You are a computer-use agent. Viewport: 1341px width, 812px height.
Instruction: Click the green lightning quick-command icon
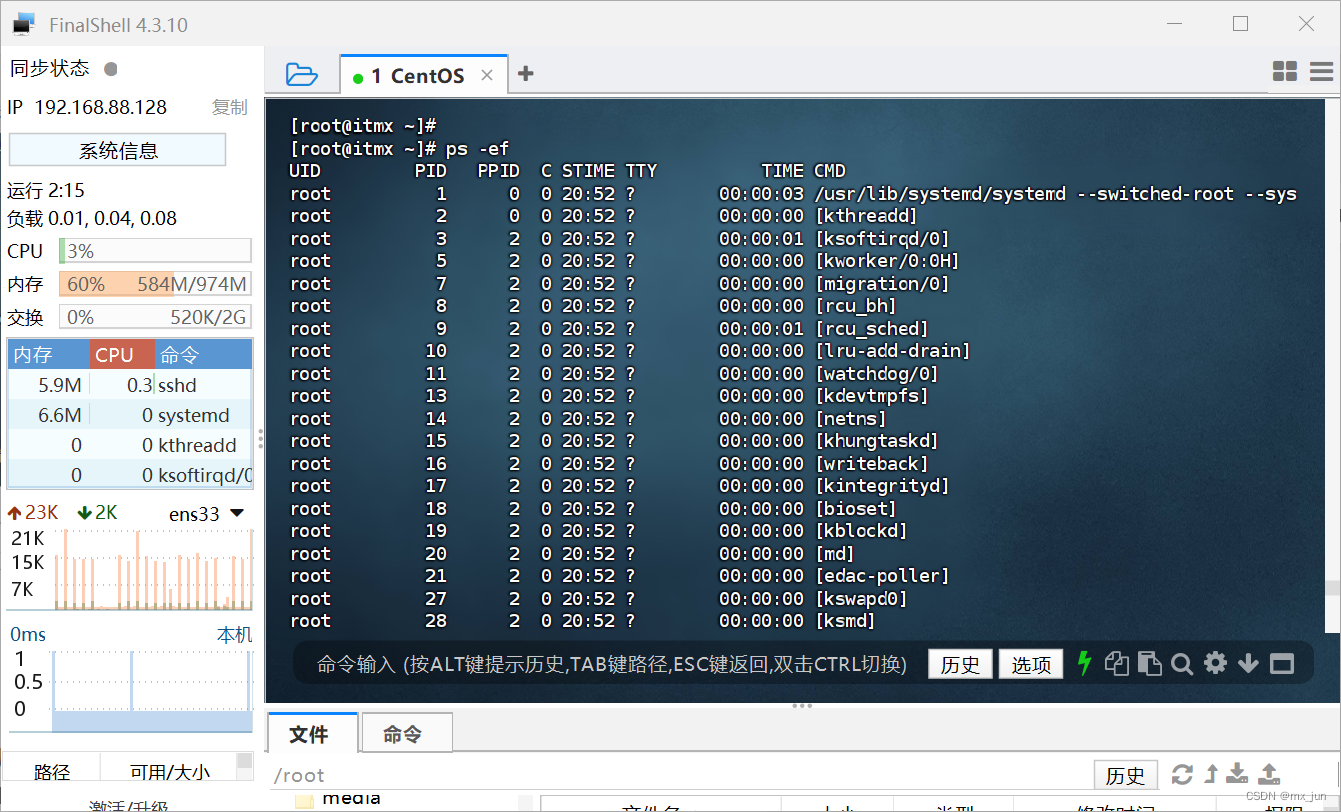tap(1084, 662)
